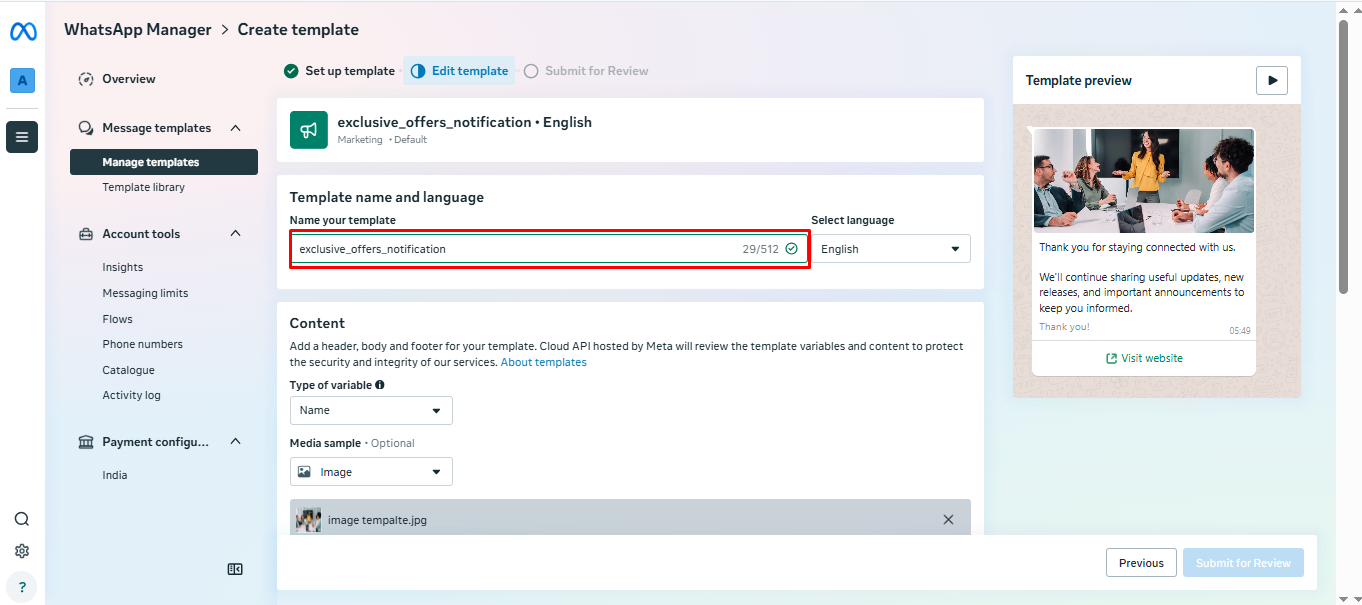Screen dimensions: 1362x605
Task: Click the Meta logo icon
Action: (23, 32)
